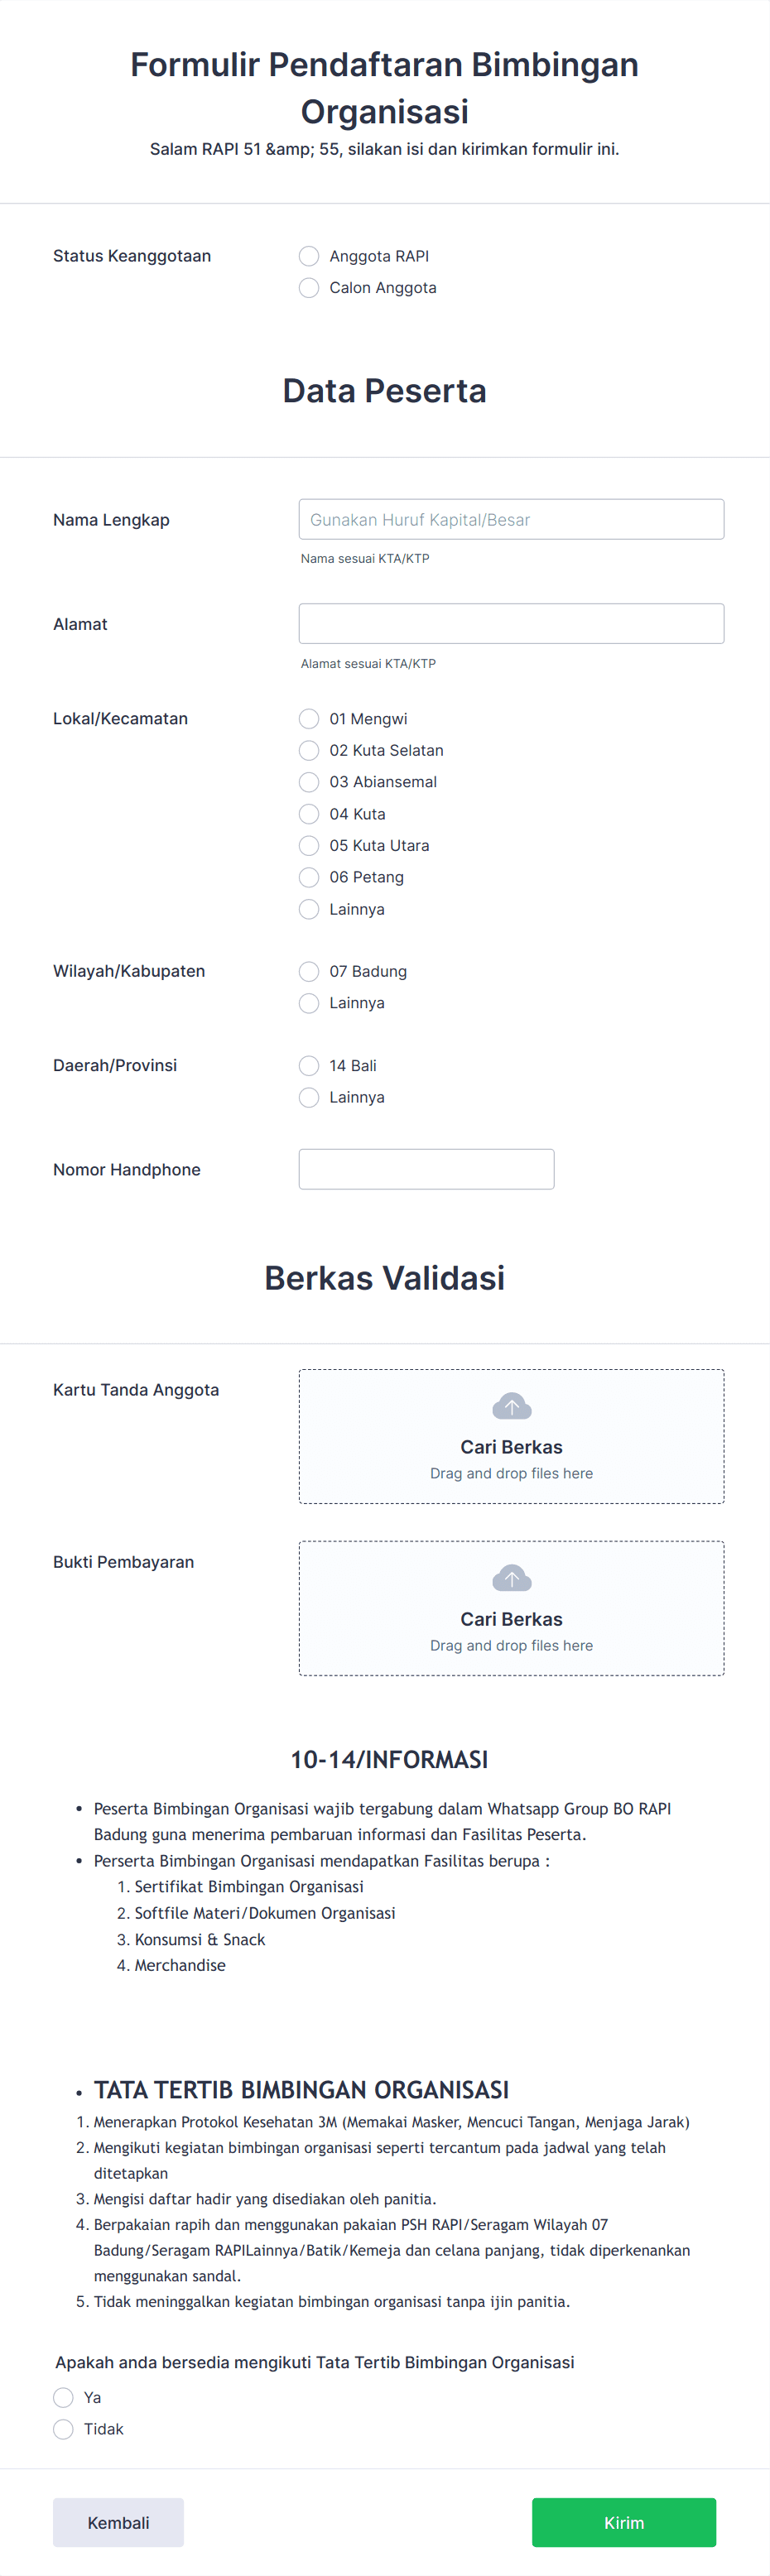Viewport: 770px width, 2576px height.
Task: Select 07 Badung as Wilayah/Kabupaten
Action: (309, 971)
